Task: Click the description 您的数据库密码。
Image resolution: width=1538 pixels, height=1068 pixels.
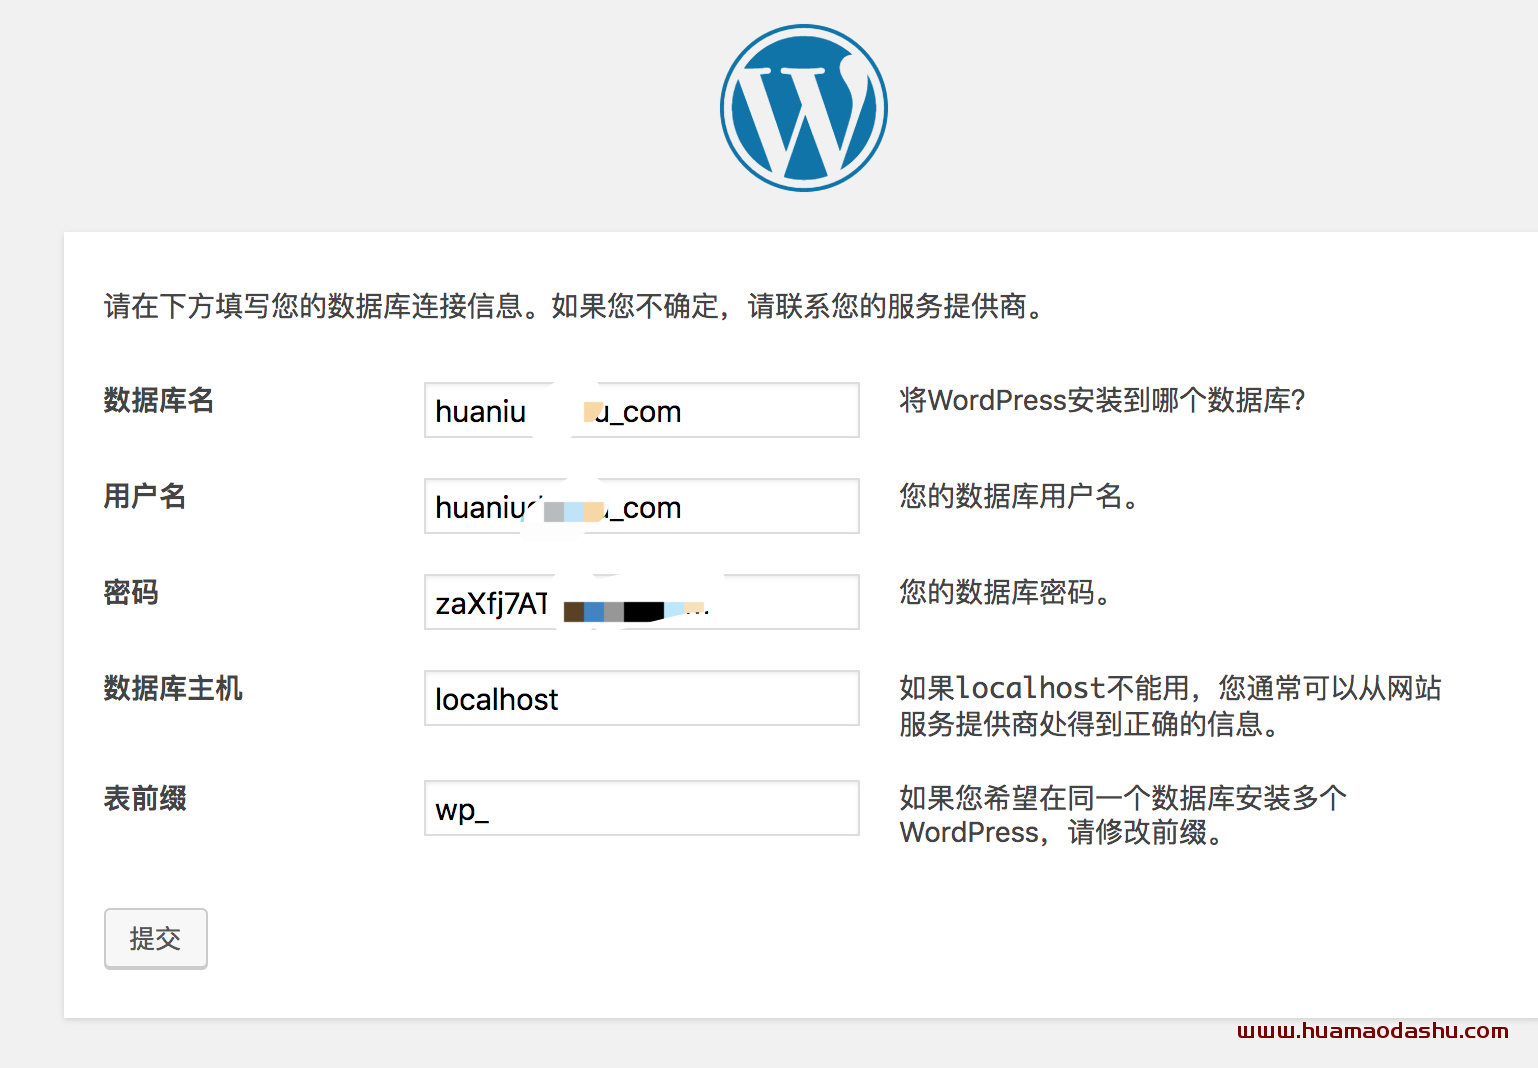Action: tap(1005, 592)
